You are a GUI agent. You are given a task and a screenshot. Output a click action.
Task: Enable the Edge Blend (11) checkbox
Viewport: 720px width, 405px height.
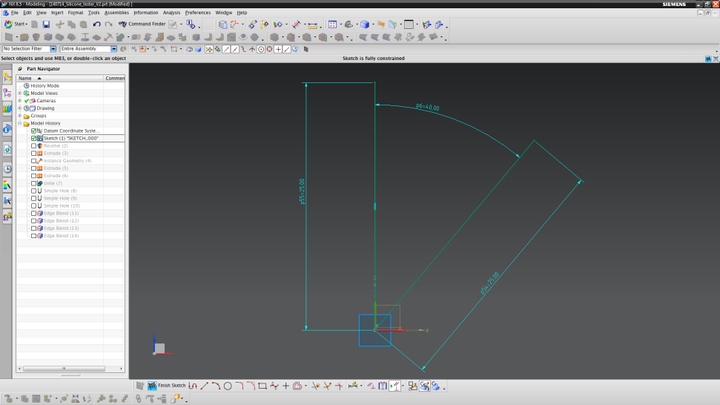pos(34,213)
